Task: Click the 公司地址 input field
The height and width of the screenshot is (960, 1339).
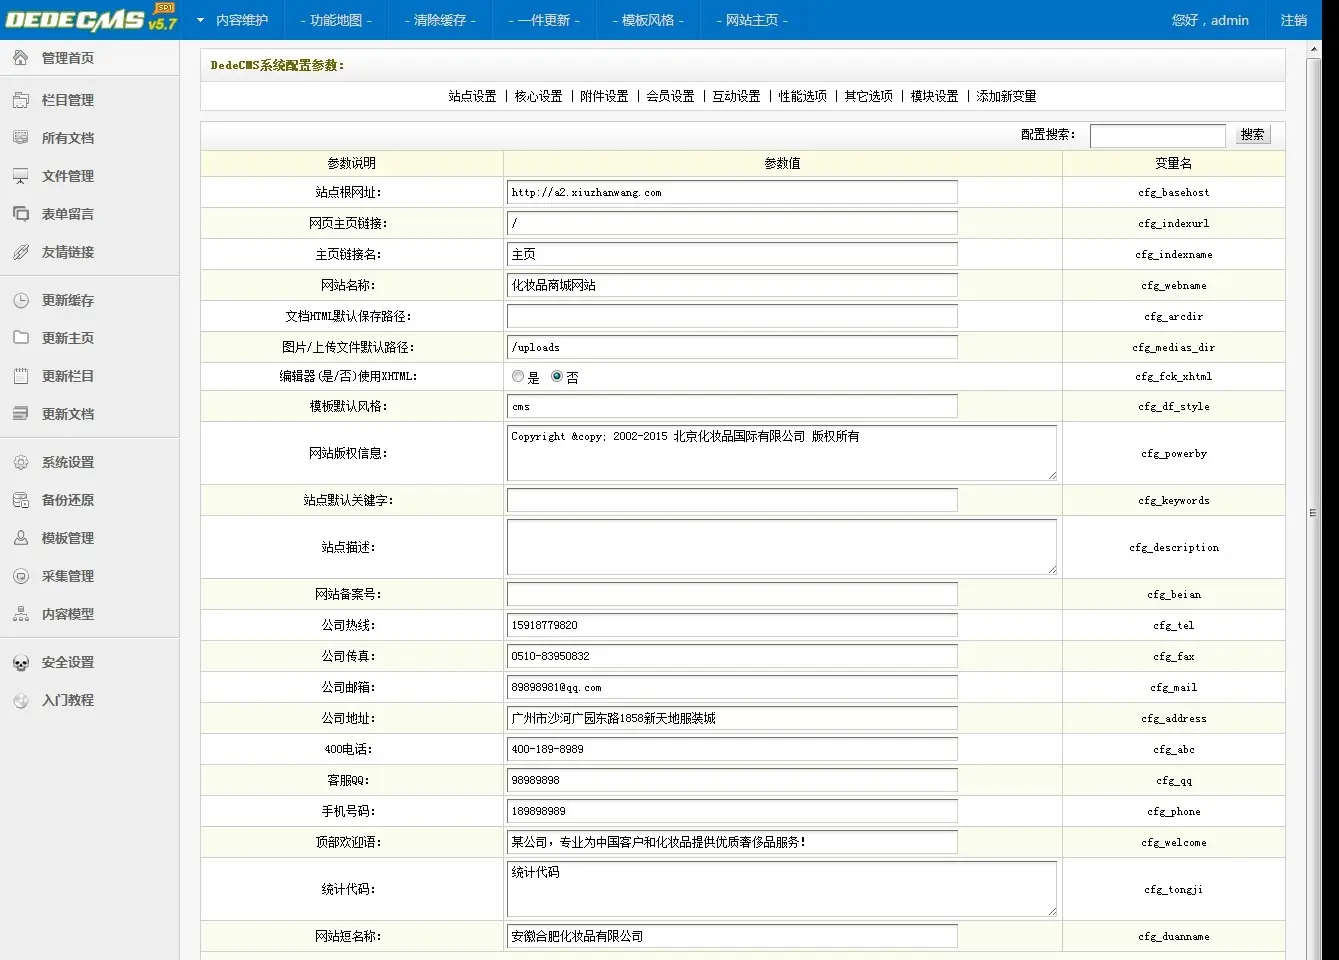Action: pos(732,718)
